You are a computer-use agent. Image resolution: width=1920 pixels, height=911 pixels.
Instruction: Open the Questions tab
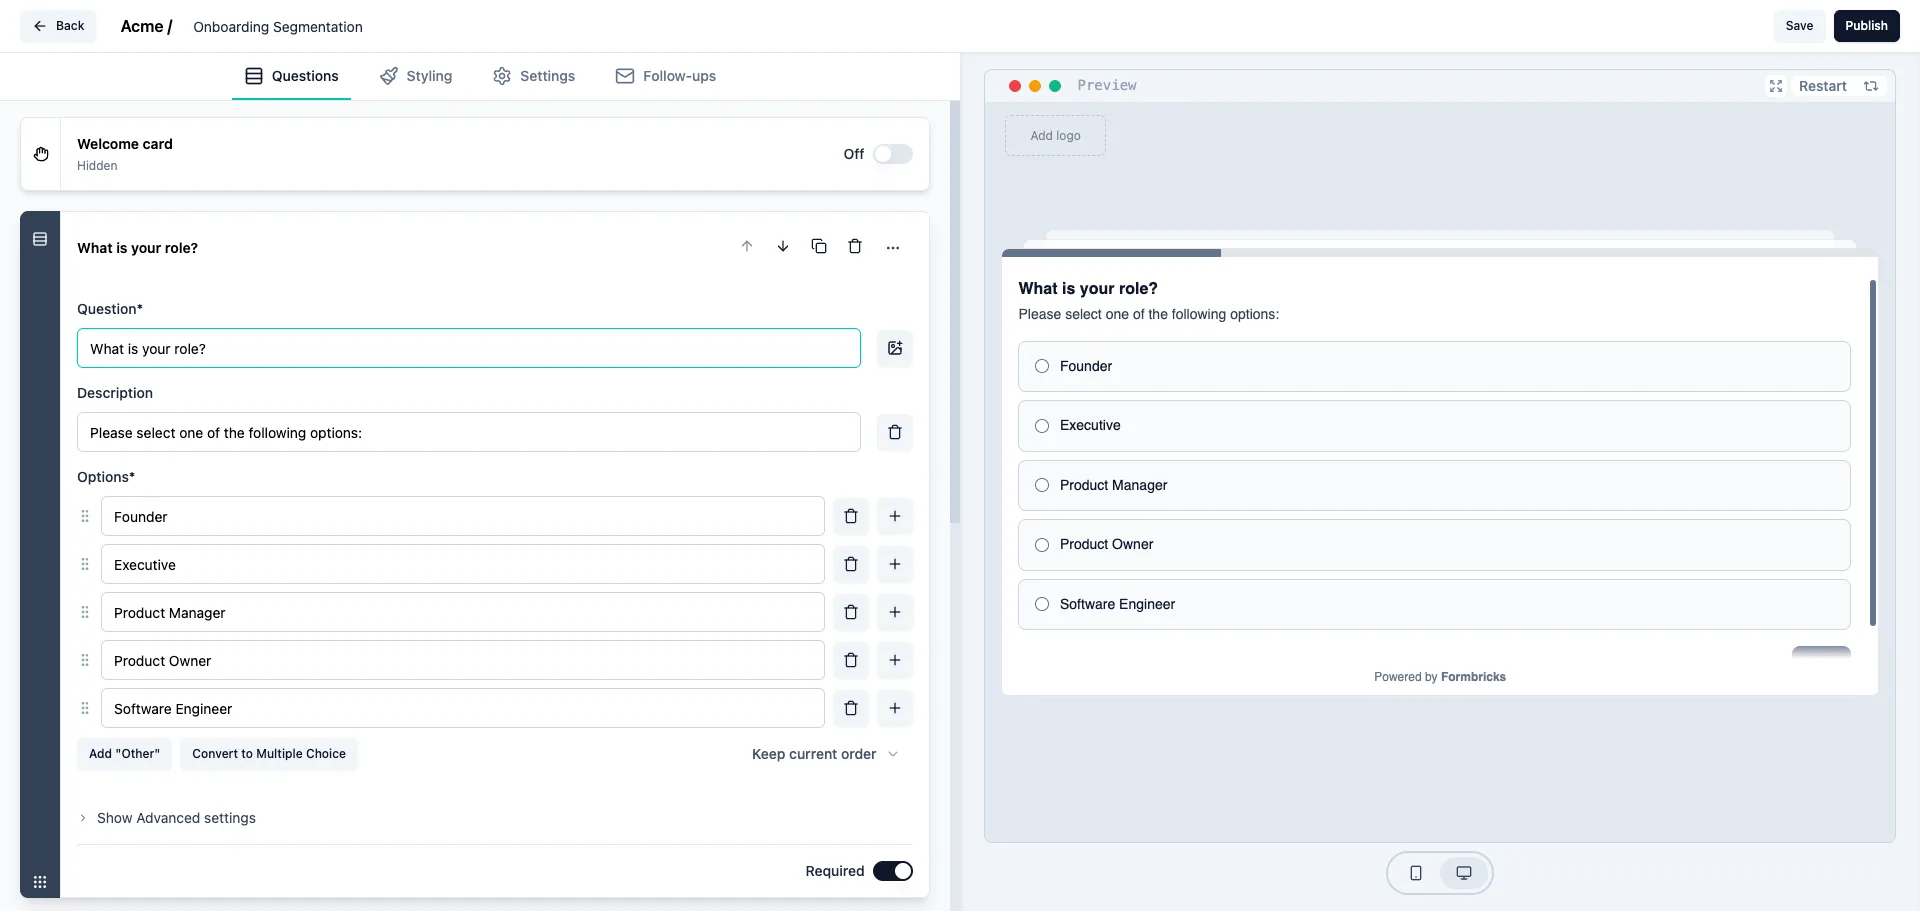point(291,76)
